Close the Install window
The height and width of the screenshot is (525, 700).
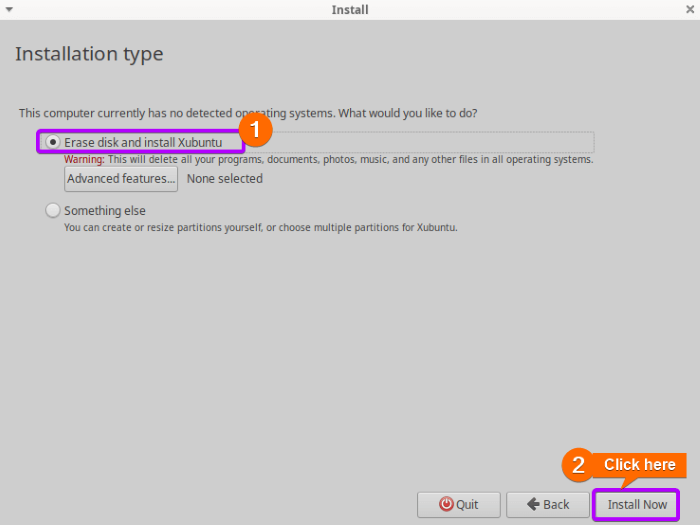690,9
